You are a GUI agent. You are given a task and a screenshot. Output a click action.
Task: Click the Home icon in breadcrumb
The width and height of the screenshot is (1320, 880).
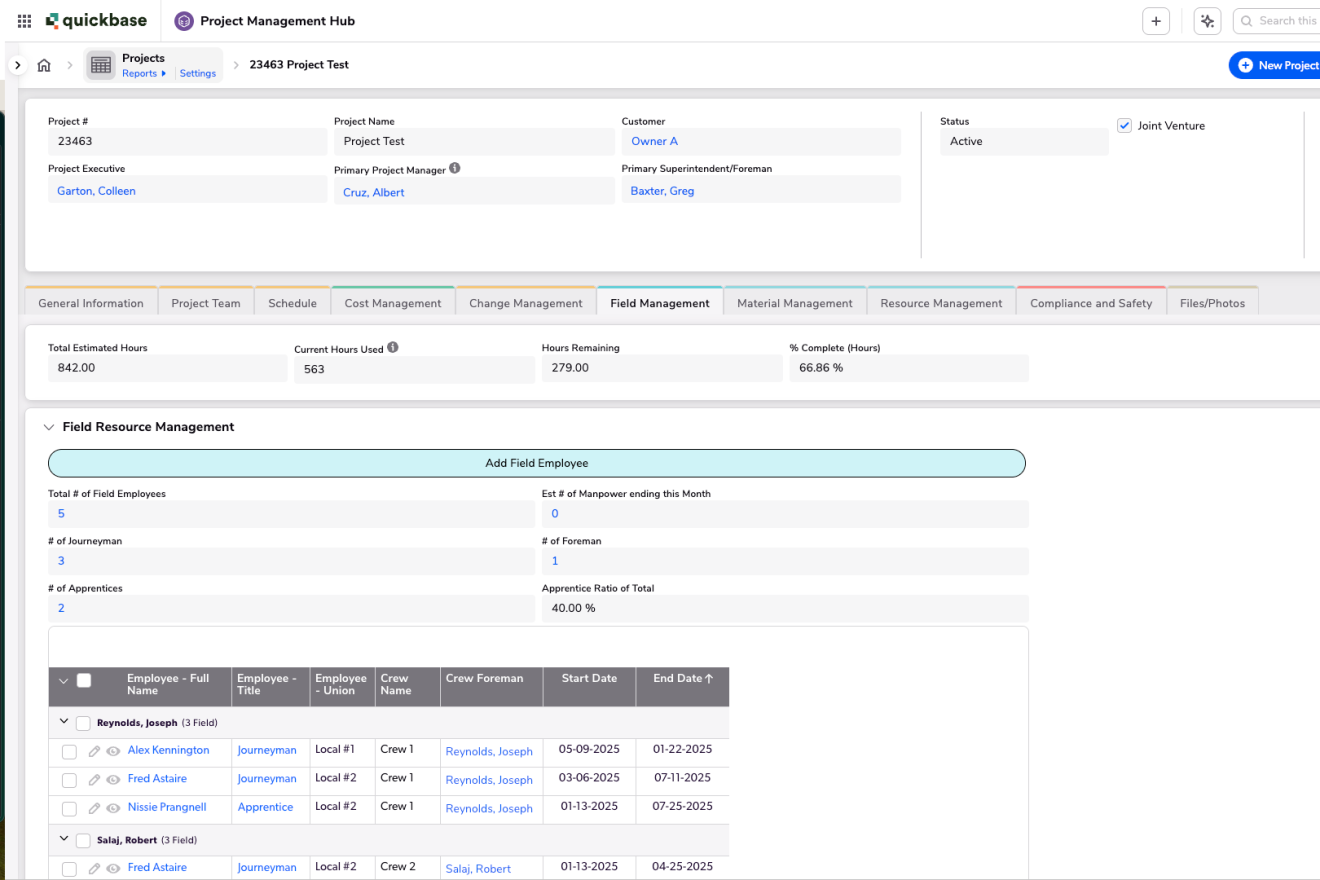(44, 65)
